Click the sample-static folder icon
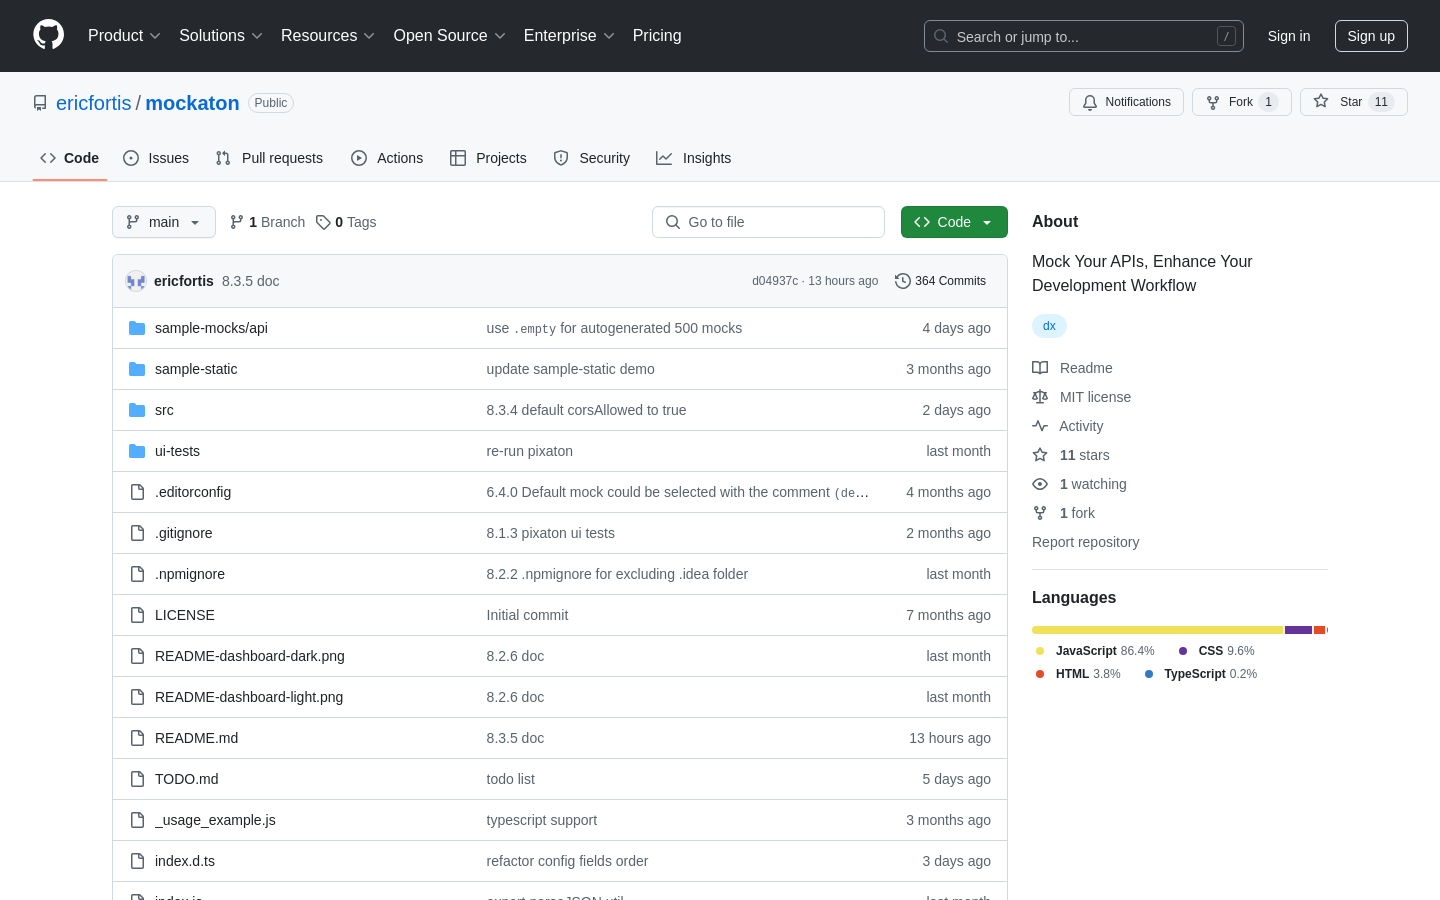Viewport: 1440px width, 900px height. click(137, 369)
